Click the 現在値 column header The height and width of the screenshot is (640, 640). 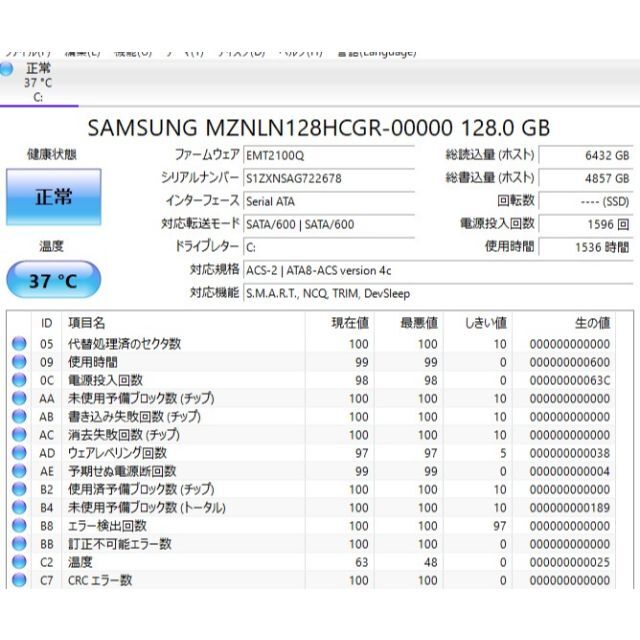350,323
